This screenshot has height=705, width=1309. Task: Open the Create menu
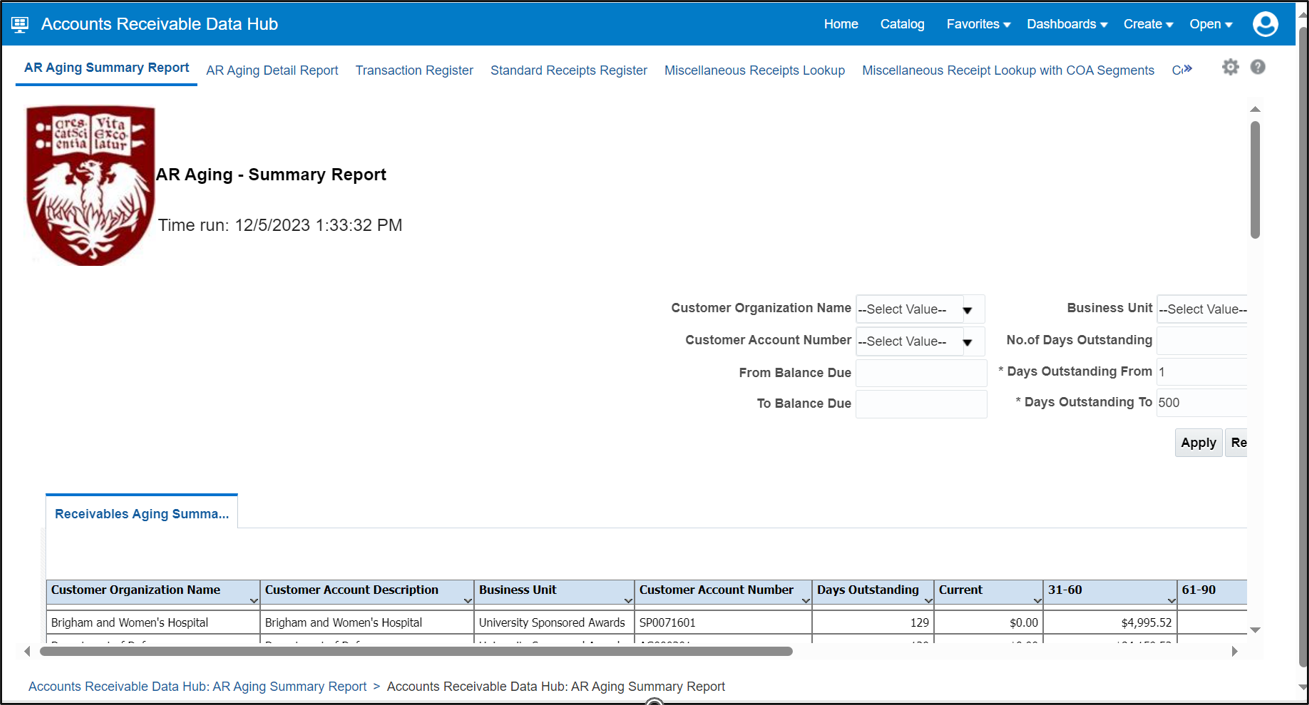[1148, 24]
